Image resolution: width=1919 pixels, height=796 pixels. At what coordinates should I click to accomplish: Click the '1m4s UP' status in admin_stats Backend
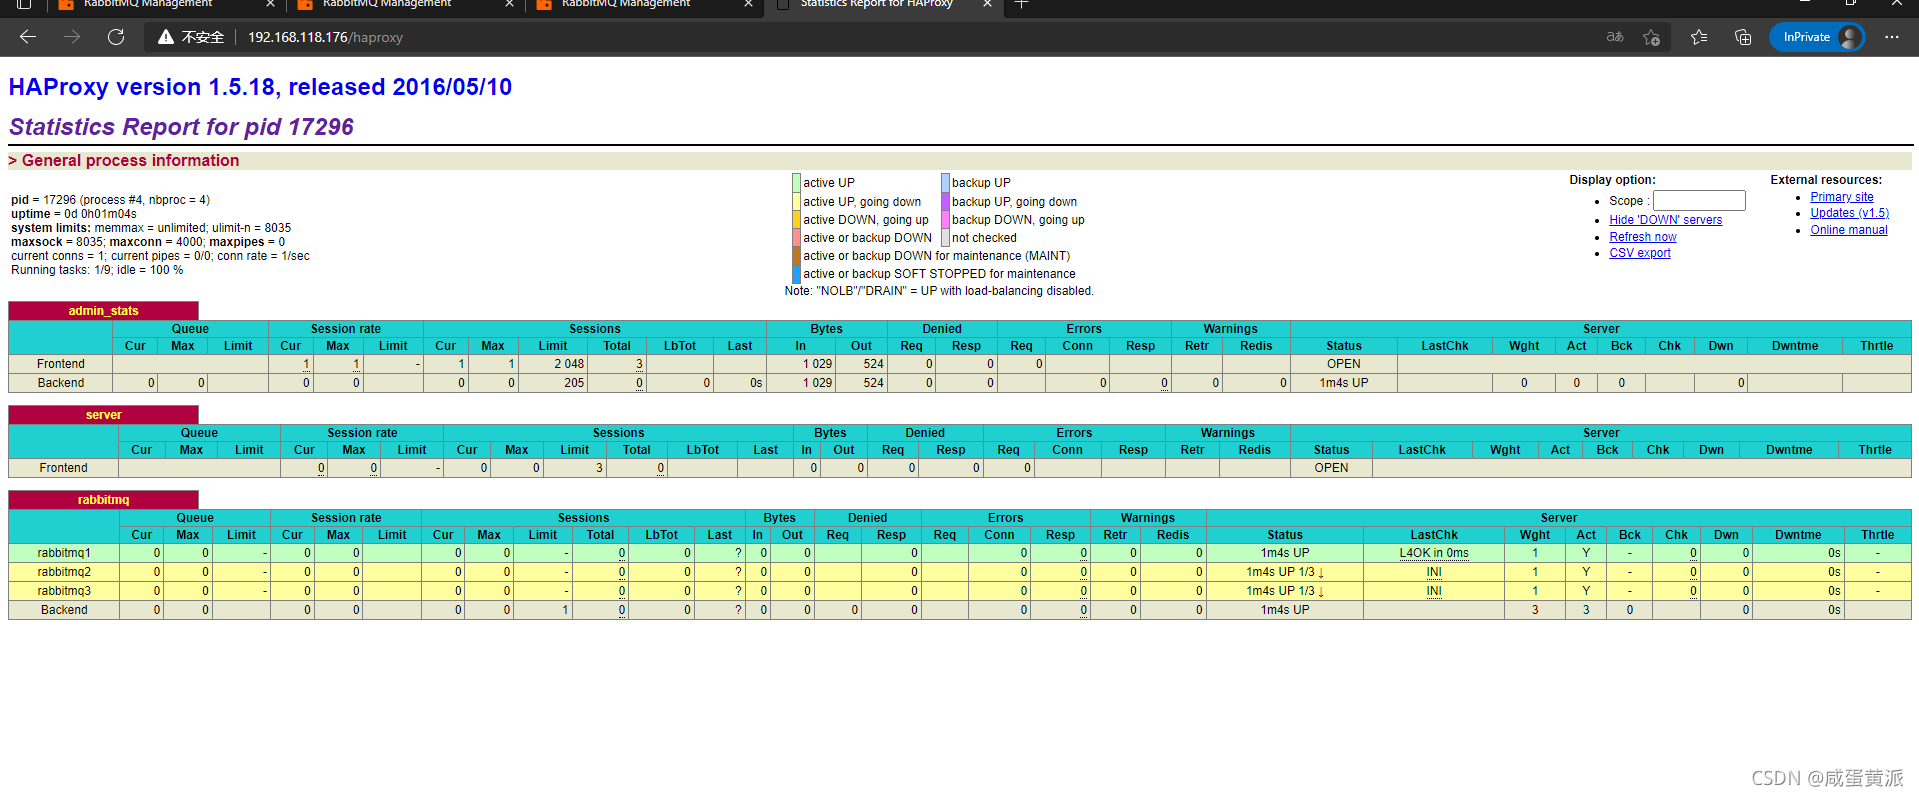(x=1343, y=383)
